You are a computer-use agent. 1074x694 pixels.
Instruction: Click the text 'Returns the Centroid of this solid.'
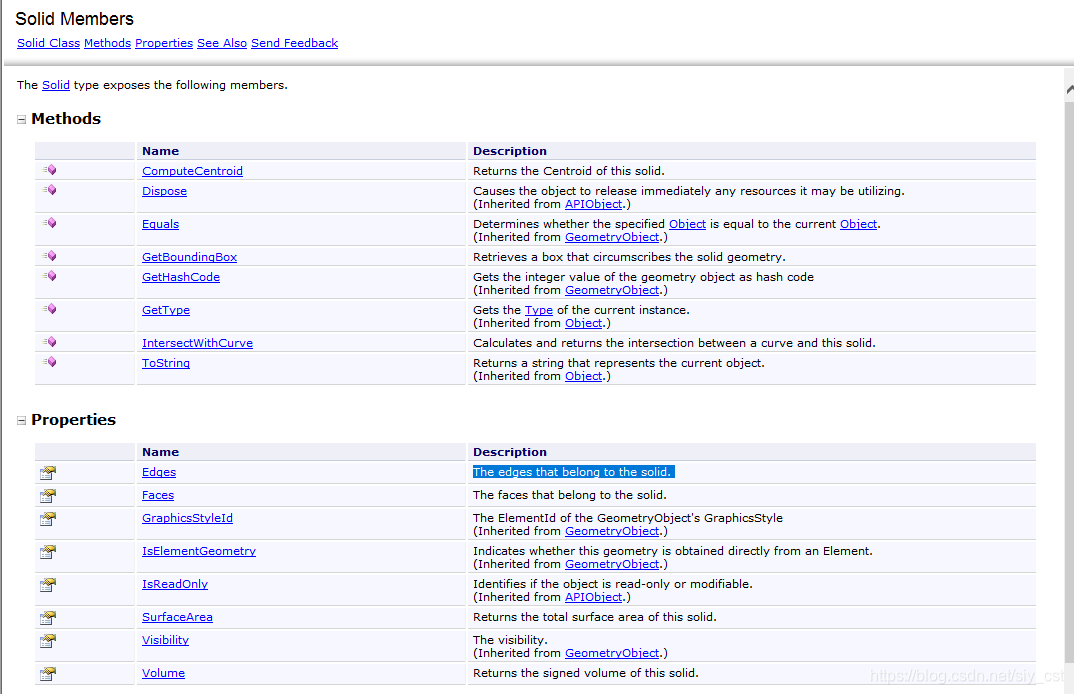click(x=569, y=171)
